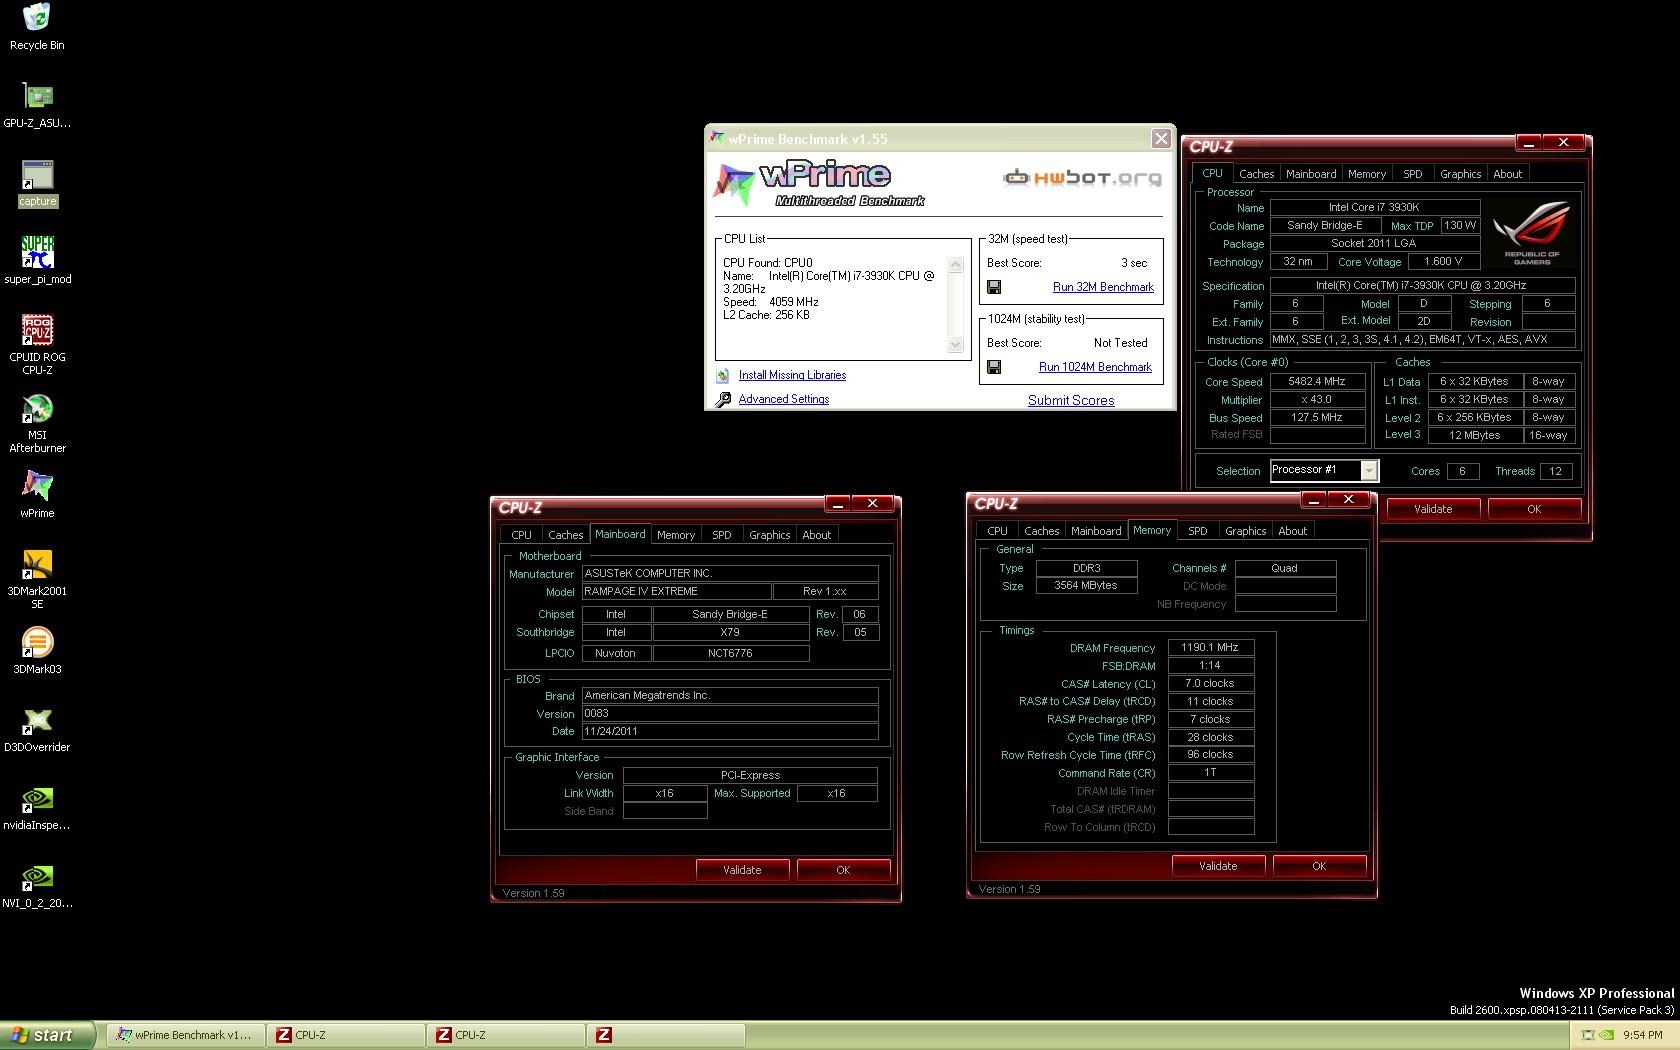Open the GPU-Z_ASU desktop icon
This screenshot has width=1680, height=1050.
point(37,106)
